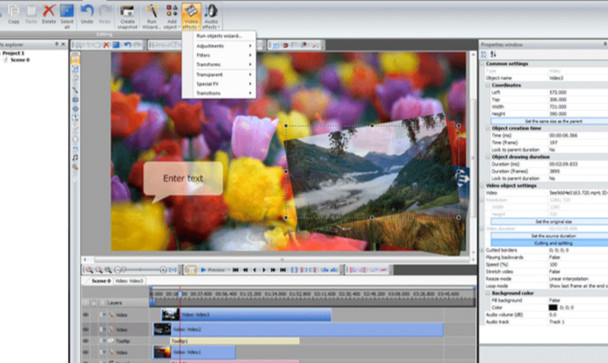Screen dimensions: 608x363
Task: Launch the Run Wizard tool
Action: point(151,16)
